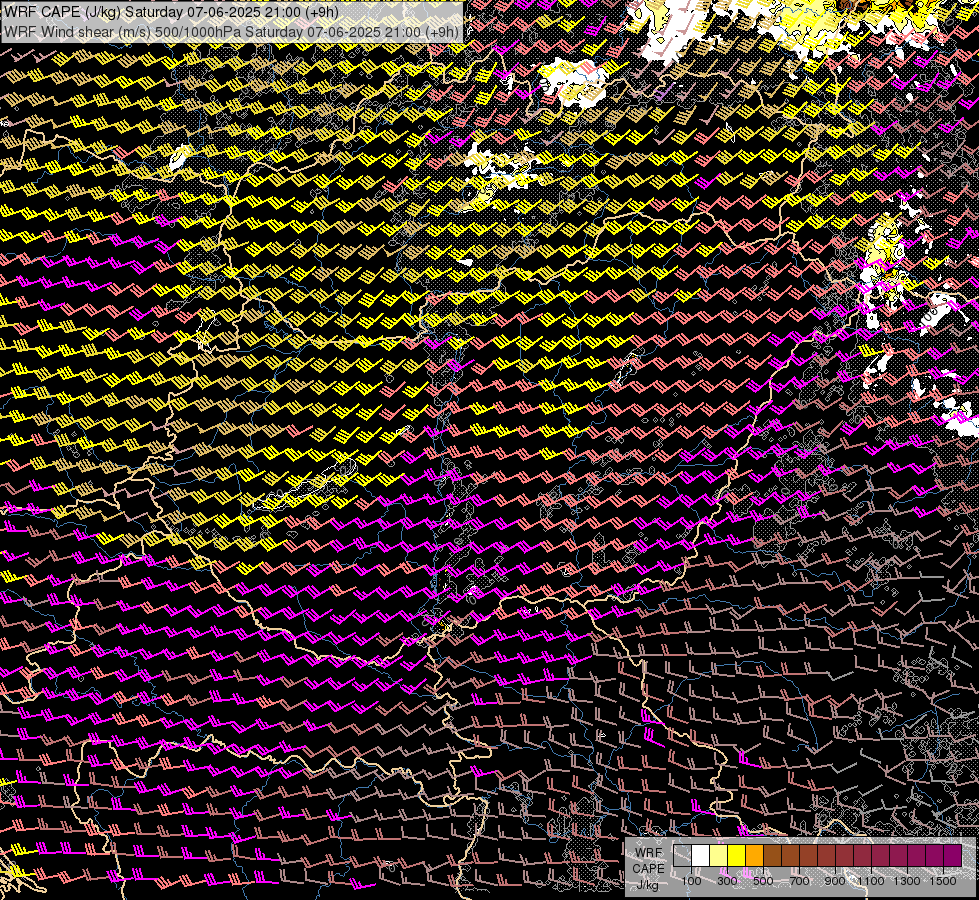Click the 100 label on the legend

tap(691, 881)
